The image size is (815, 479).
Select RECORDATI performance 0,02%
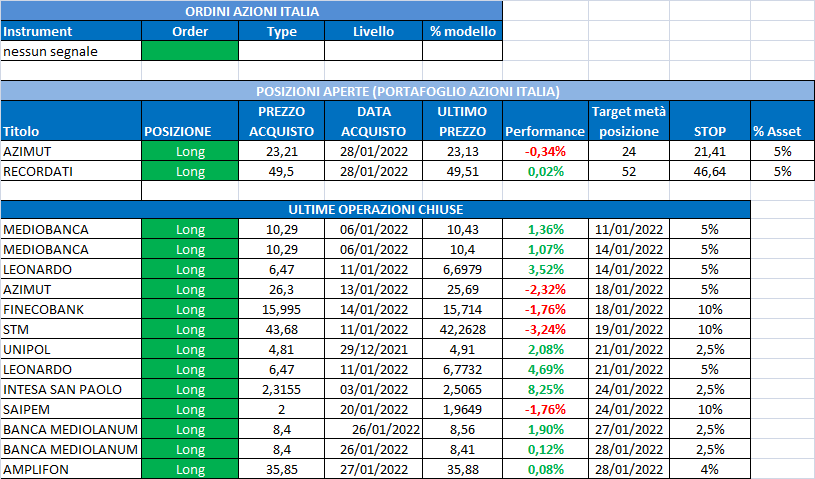tap(545, 171)
